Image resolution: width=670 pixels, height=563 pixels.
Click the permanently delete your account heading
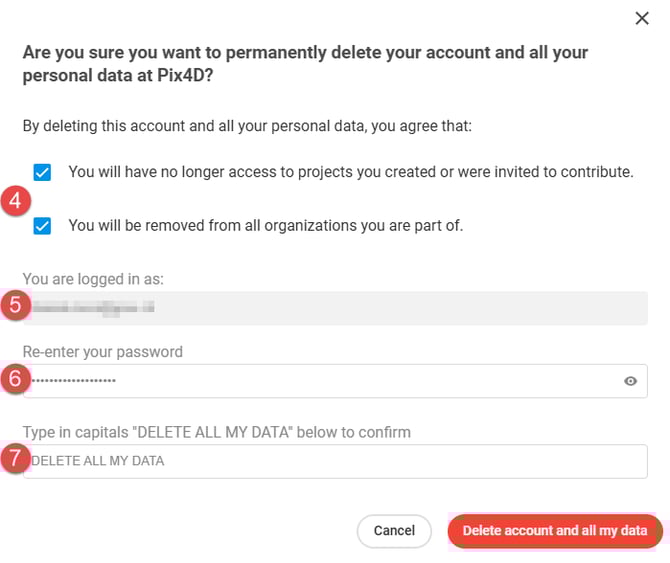305,64
